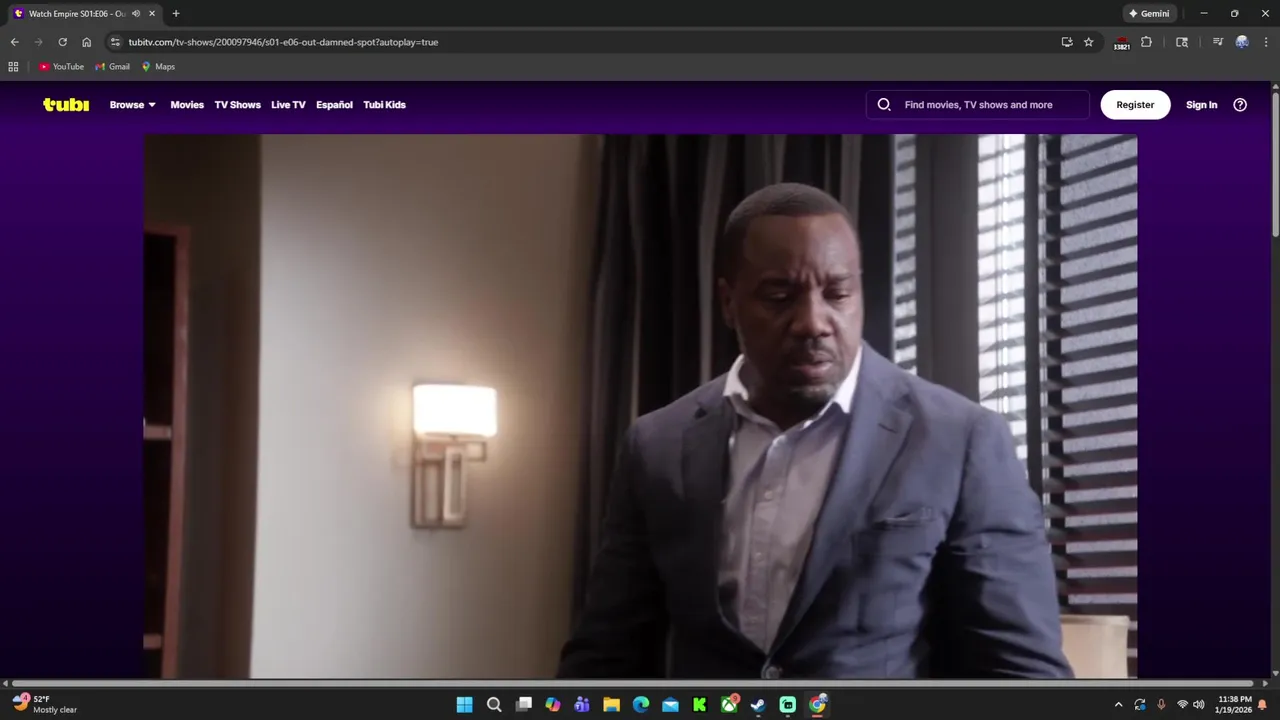Open File Explorer from the taskbar

[611, 705]
